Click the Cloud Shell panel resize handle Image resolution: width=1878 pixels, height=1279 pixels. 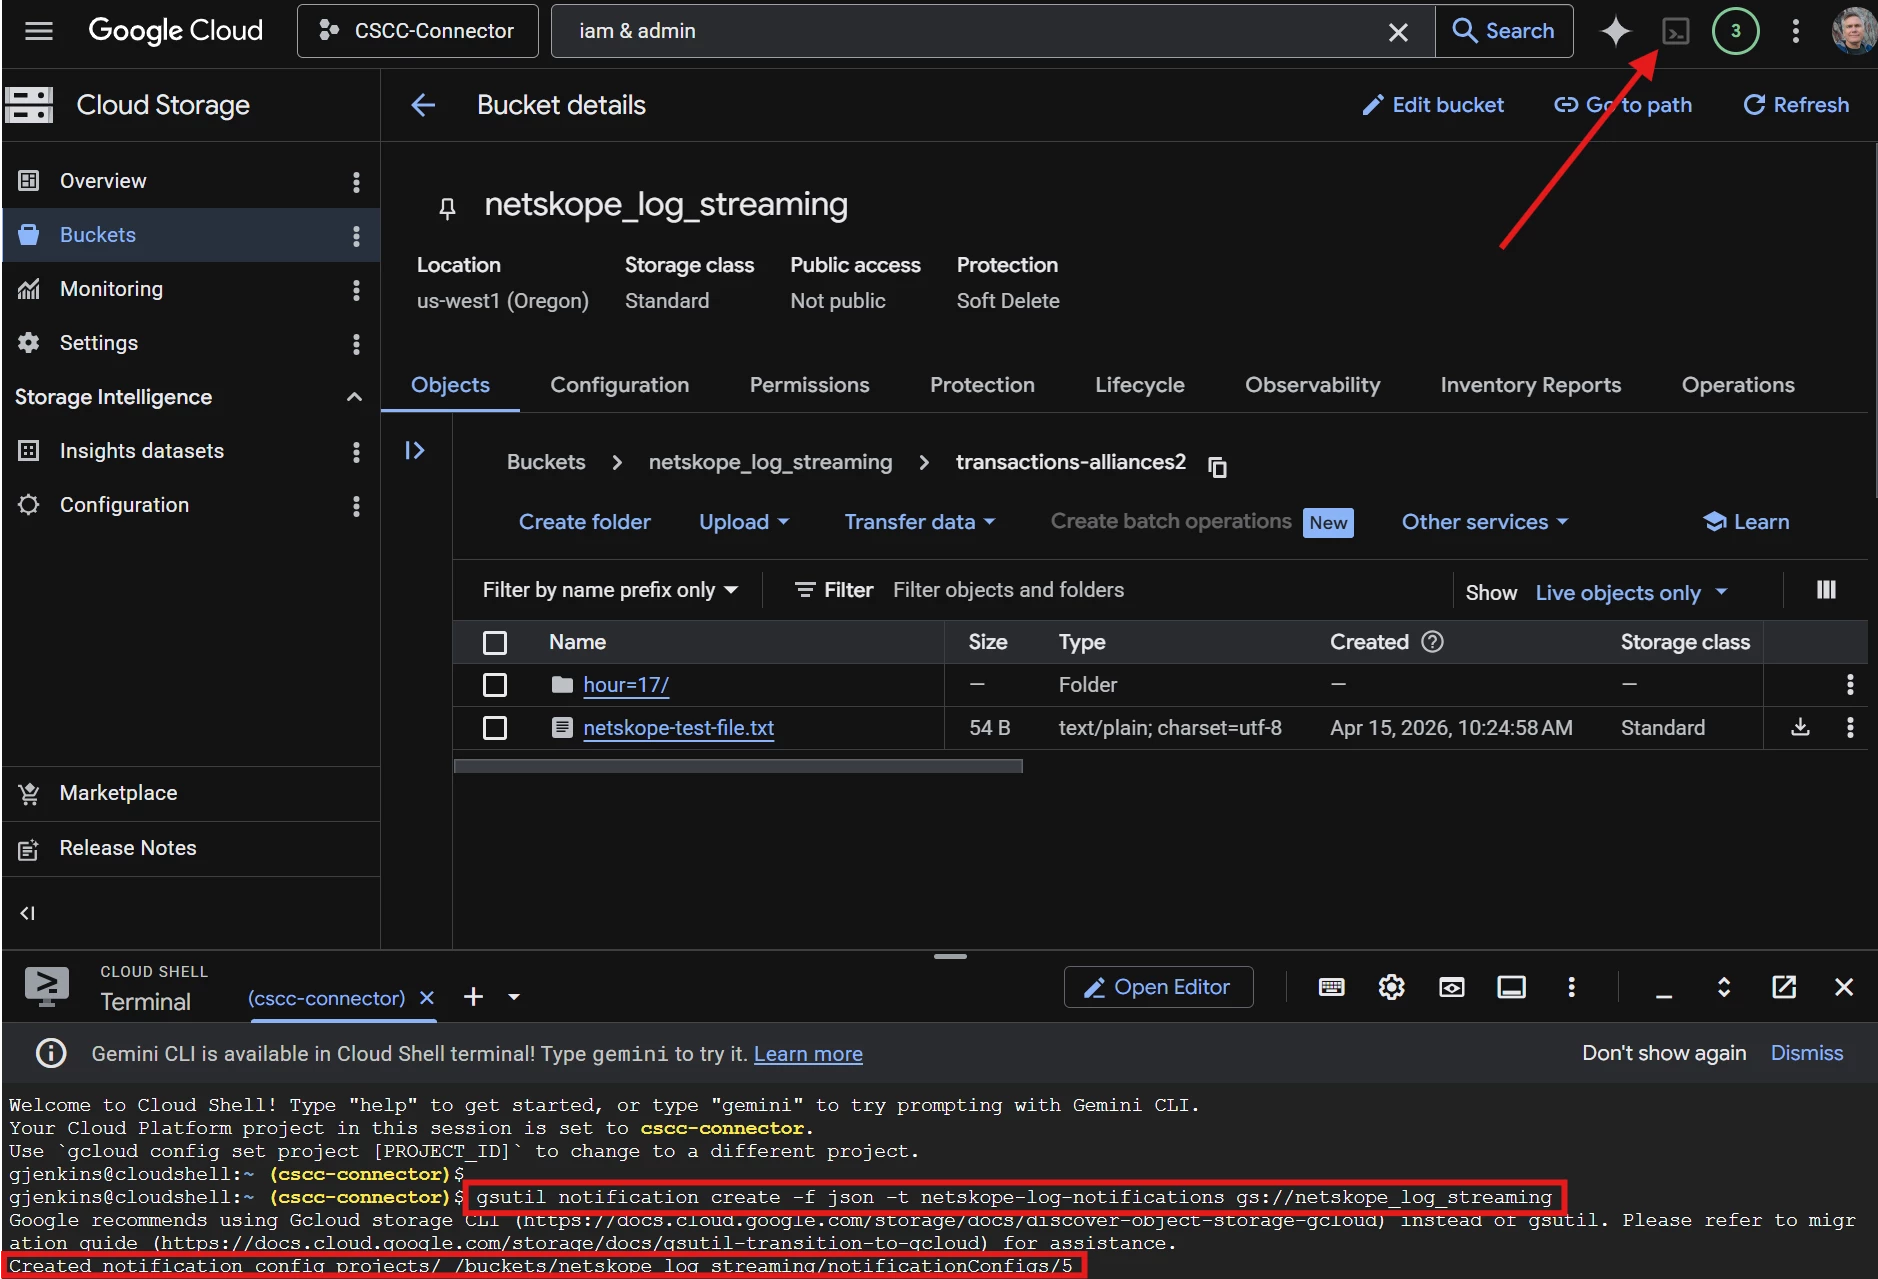point(950,957)
